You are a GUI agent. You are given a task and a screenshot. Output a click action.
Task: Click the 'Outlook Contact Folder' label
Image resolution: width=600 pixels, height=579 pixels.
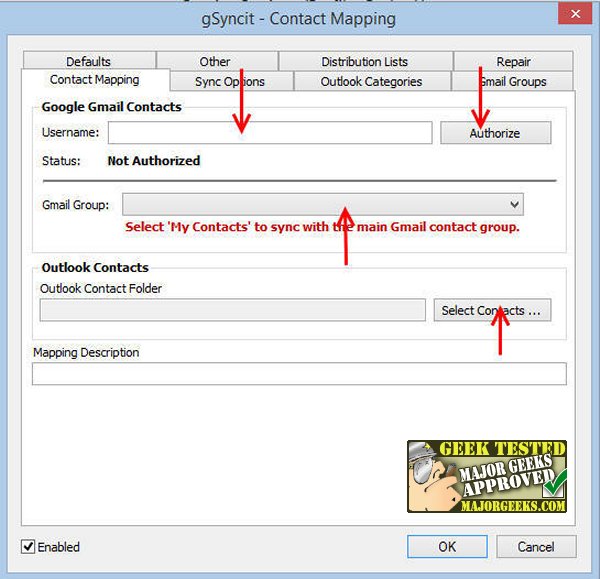pyautogui.click(x=101, y=289)
